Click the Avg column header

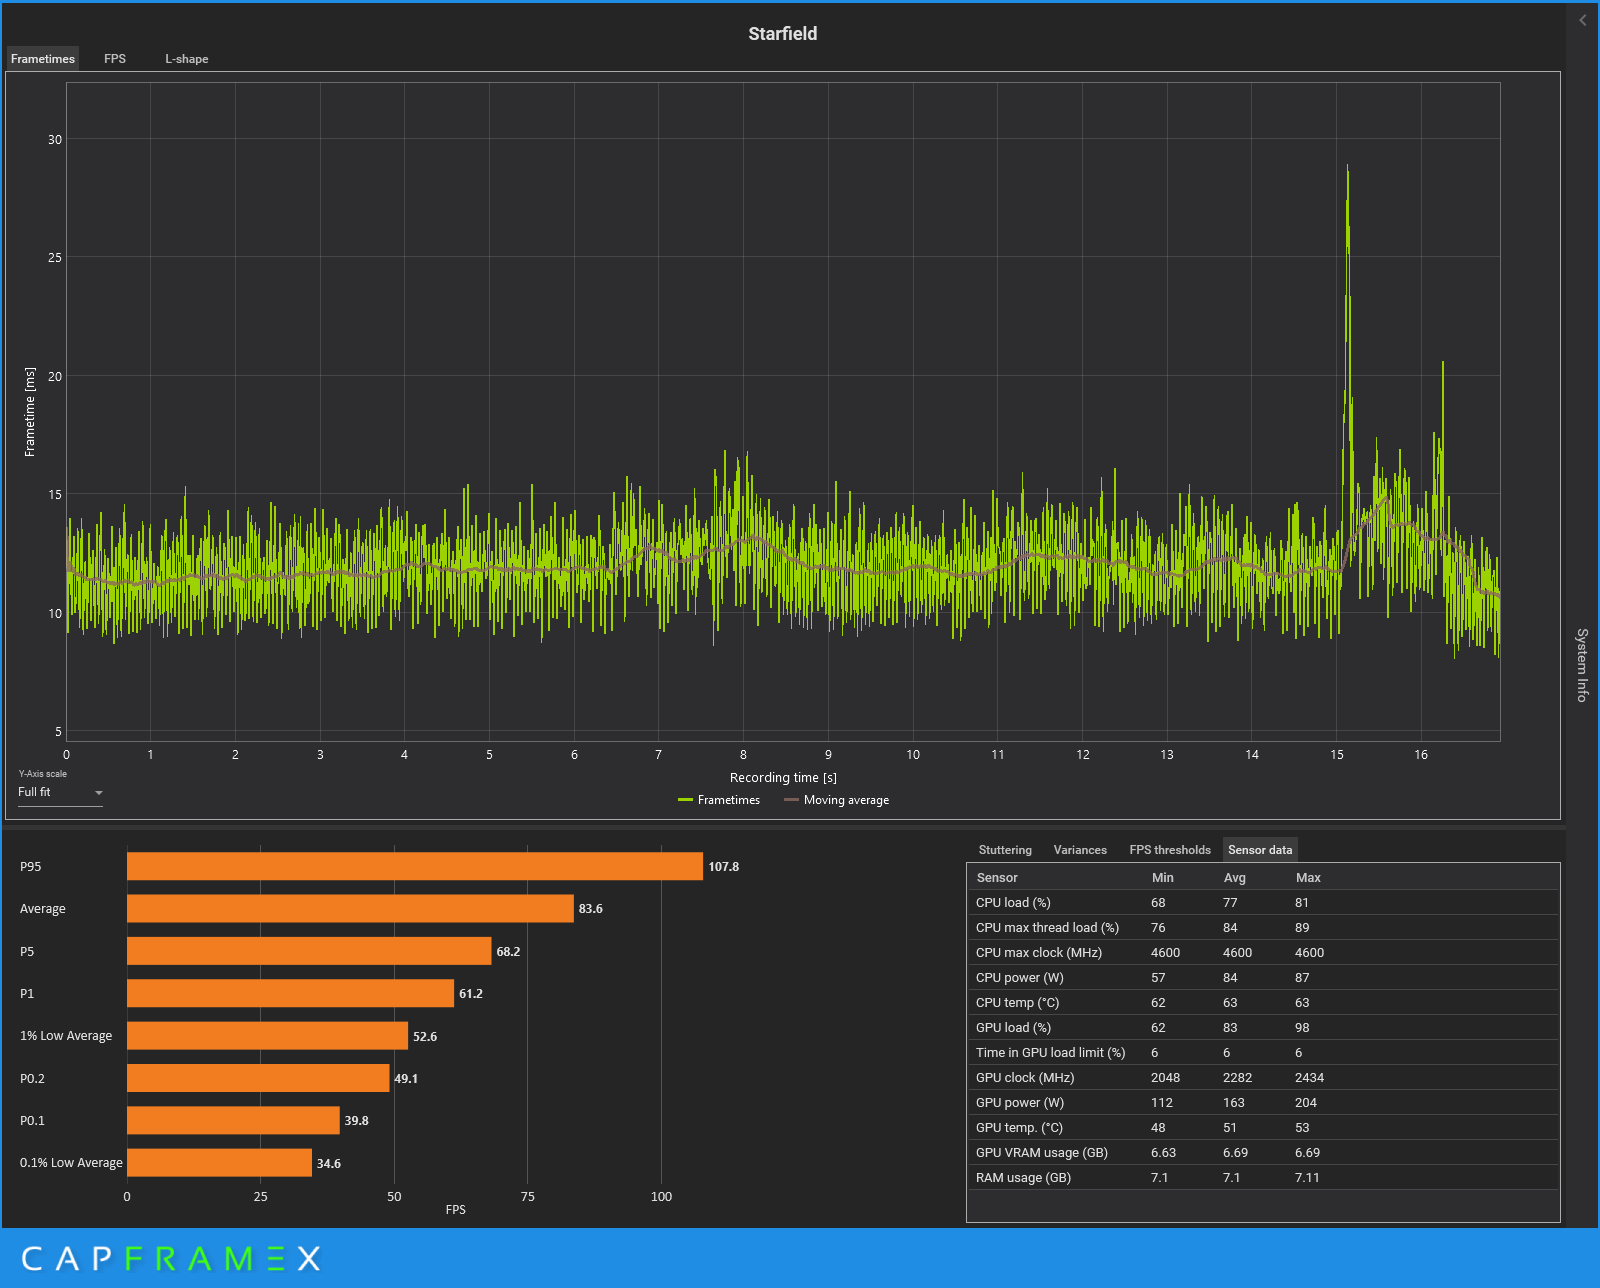[x=1235, y=877]
